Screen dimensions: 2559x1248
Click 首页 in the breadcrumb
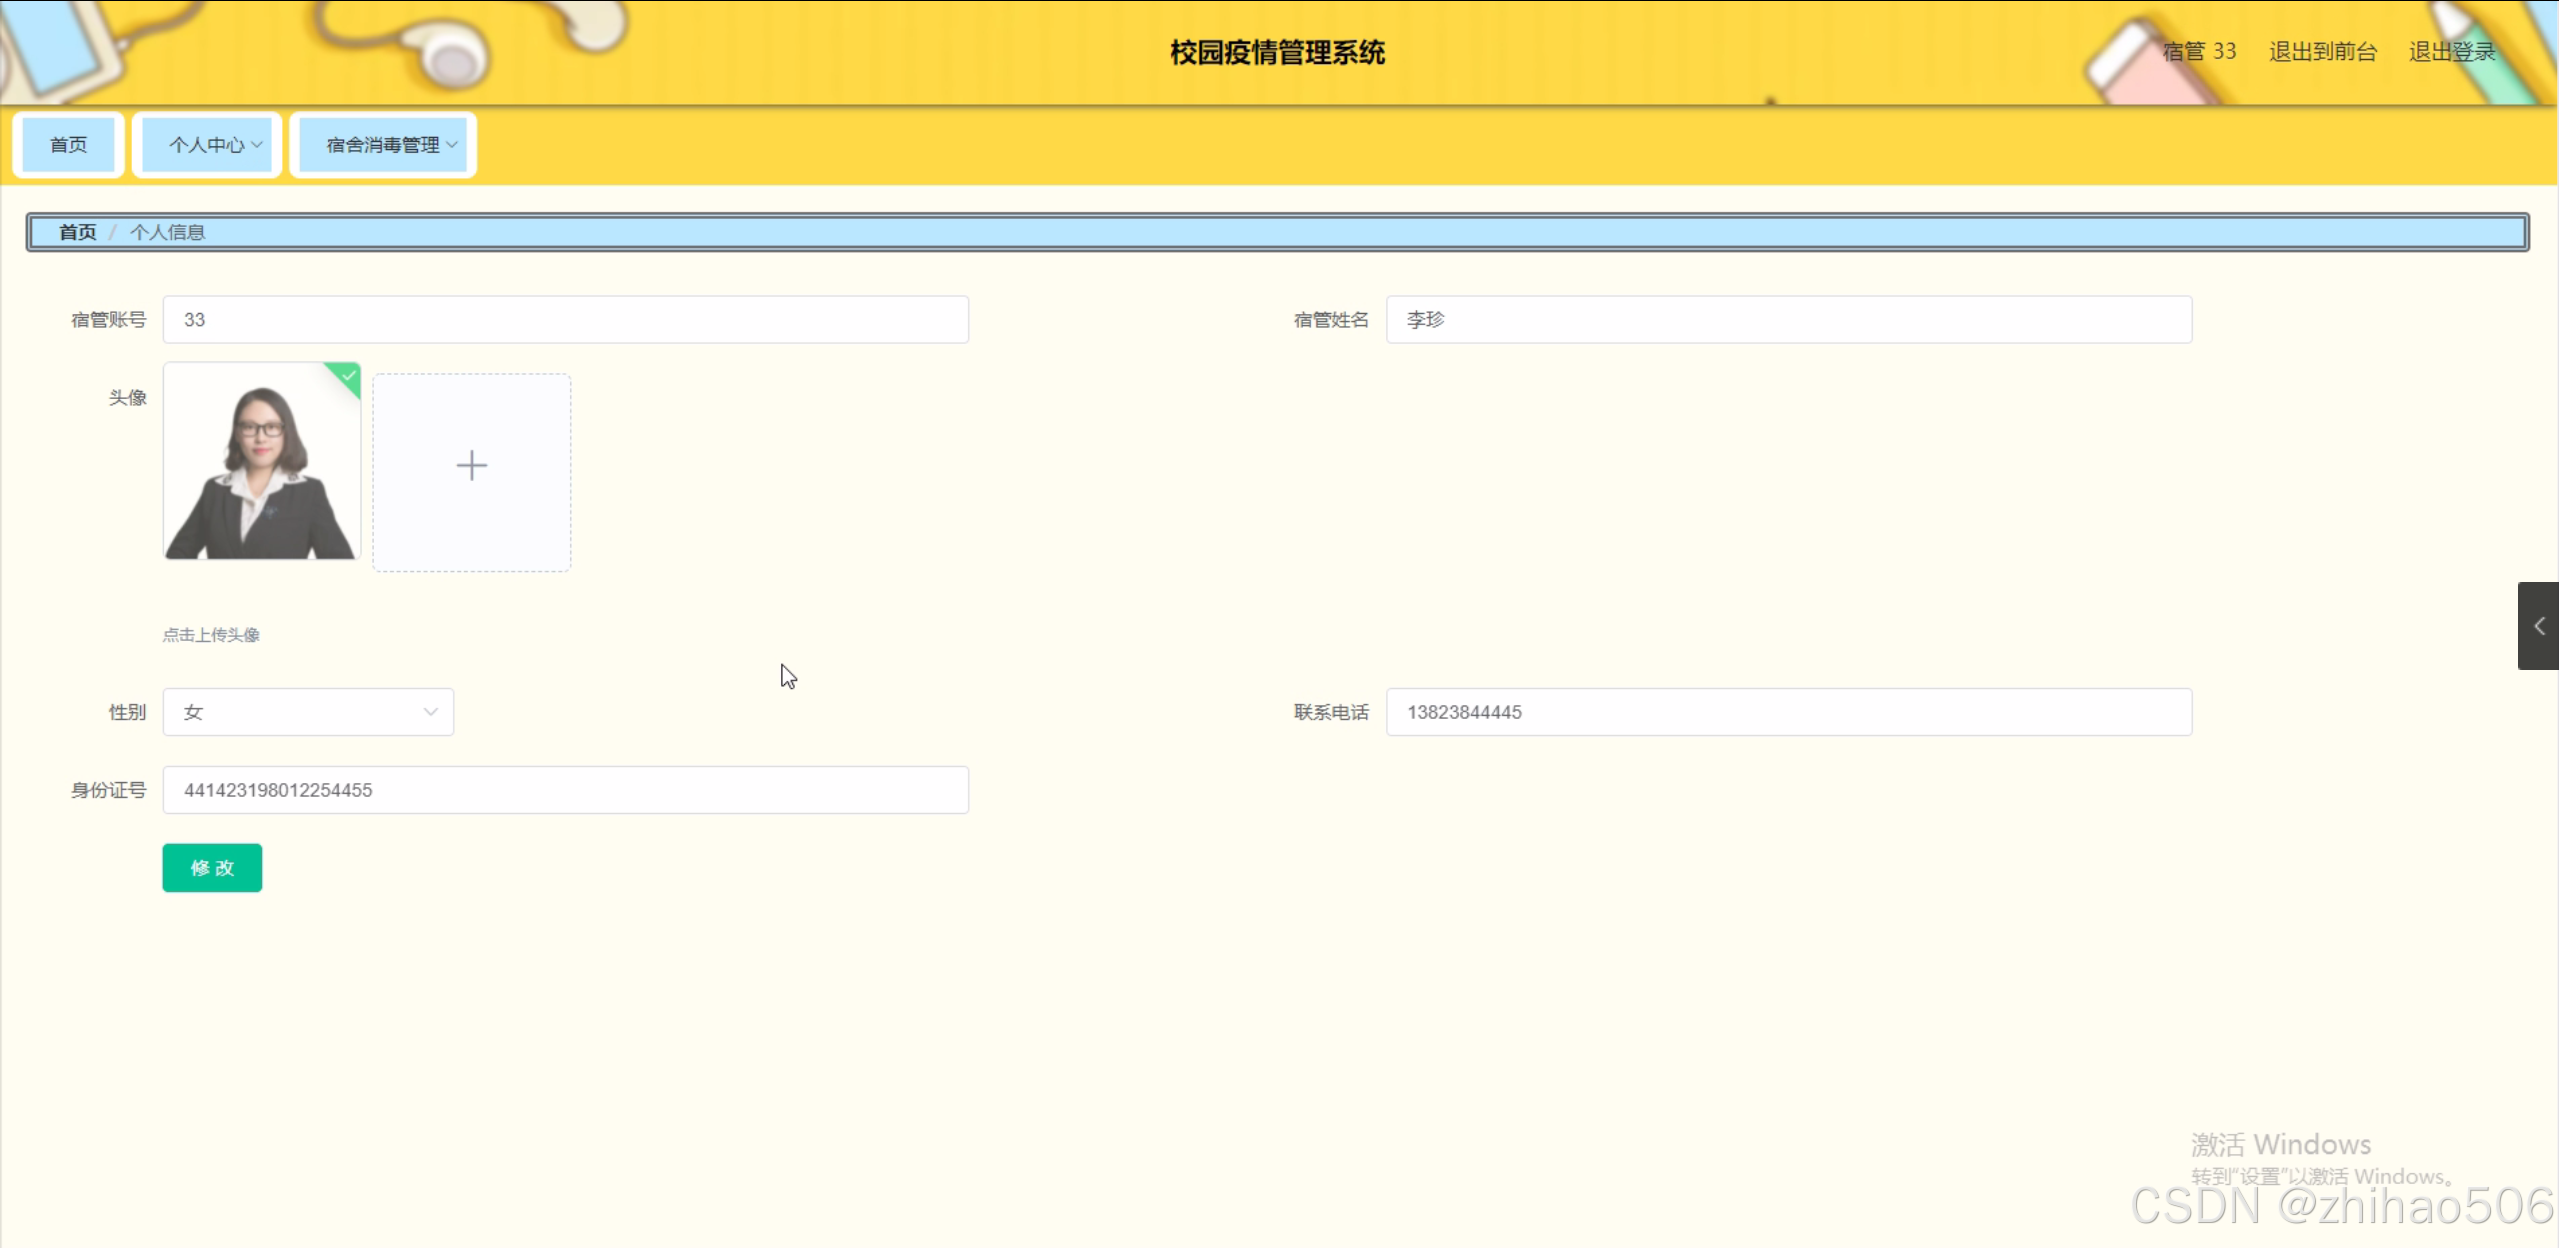point(77,232)
